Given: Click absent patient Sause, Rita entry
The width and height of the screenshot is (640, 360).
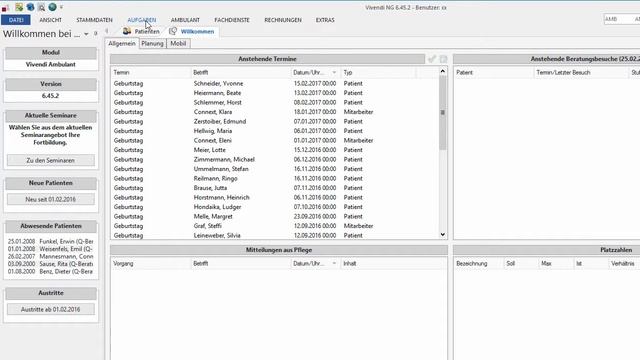Looking at the screenshot, I should coord(51,264).
